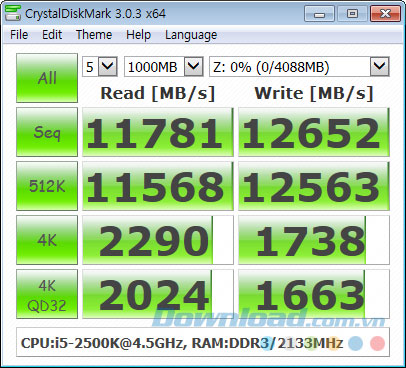Image resolution: width=406 pixels, height=368 pixels.
Task: Click the 4K read result 2290
Action: 158,240
